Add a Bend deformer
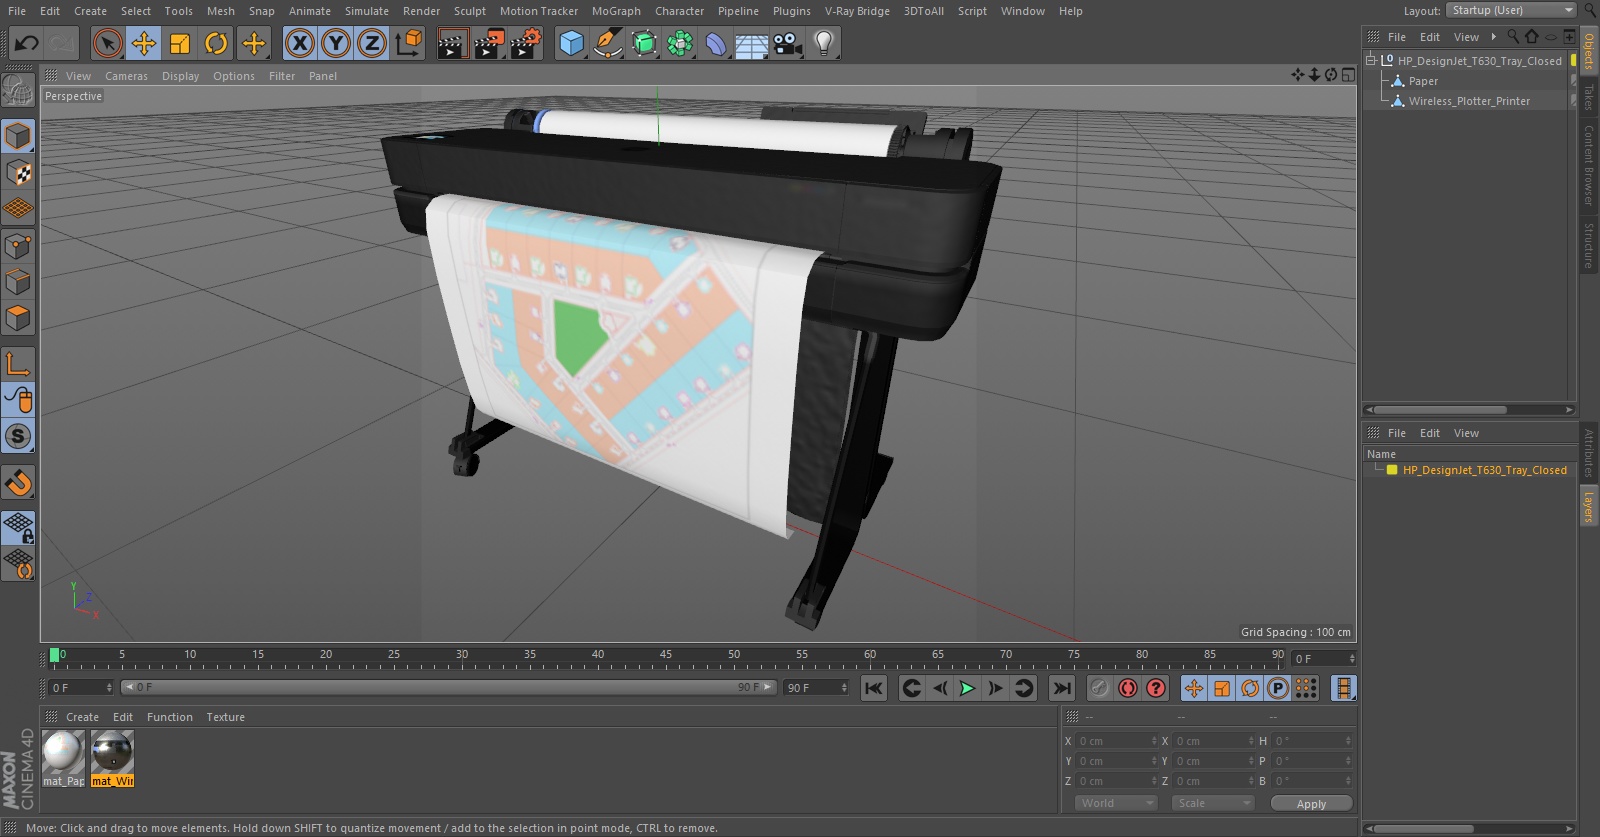Screen dimensions: 1600x837 click(716, 43)
